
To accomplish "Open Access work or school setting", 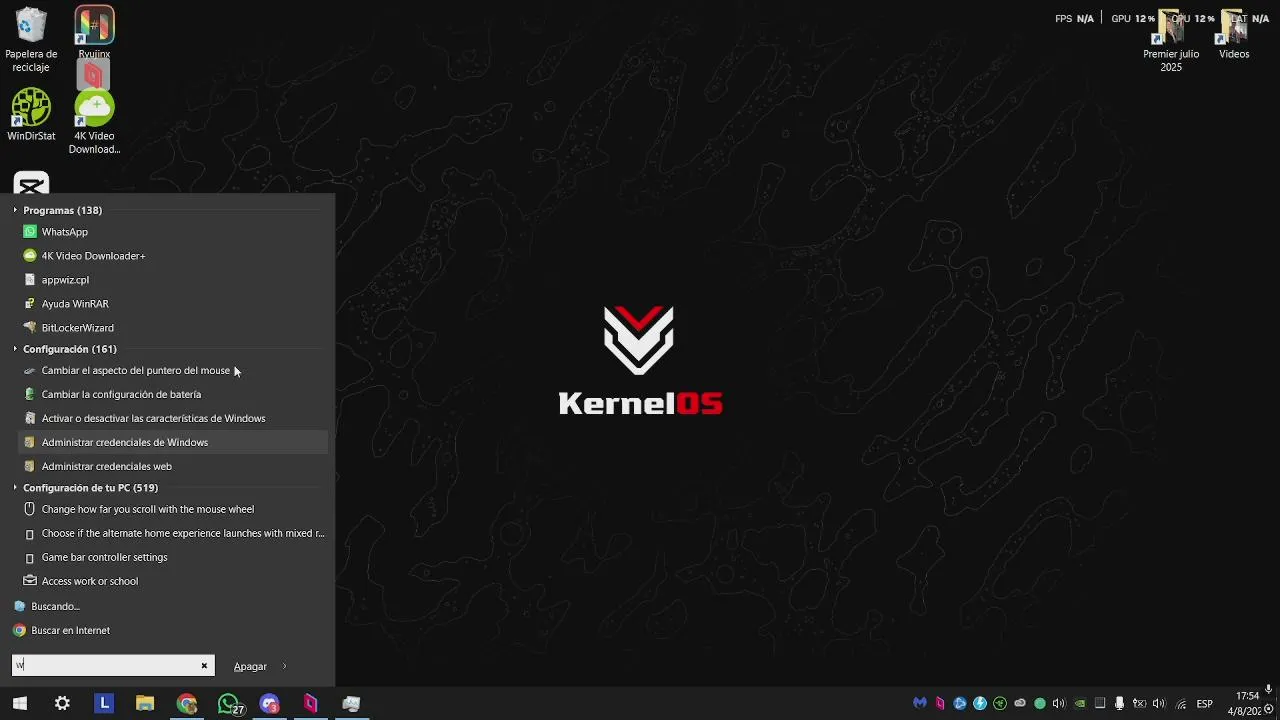I will click(172, 581).
